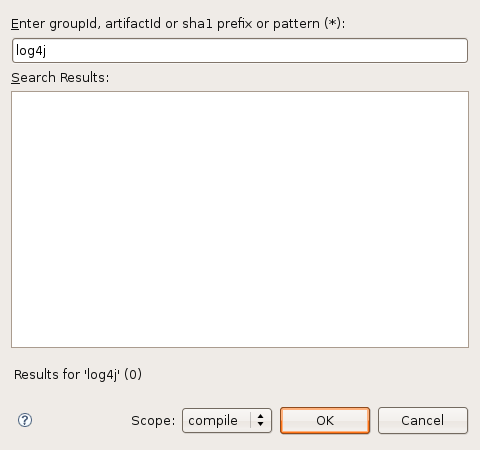Click the 'Search Results:' label

[60, 77]
